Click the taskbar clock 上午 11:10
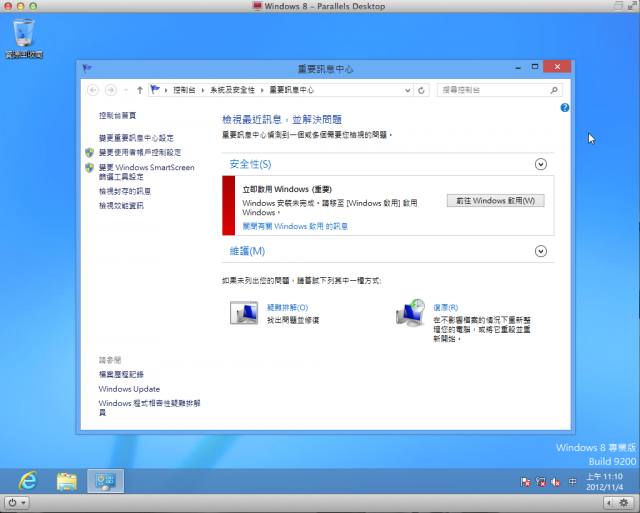 (604, 482)
